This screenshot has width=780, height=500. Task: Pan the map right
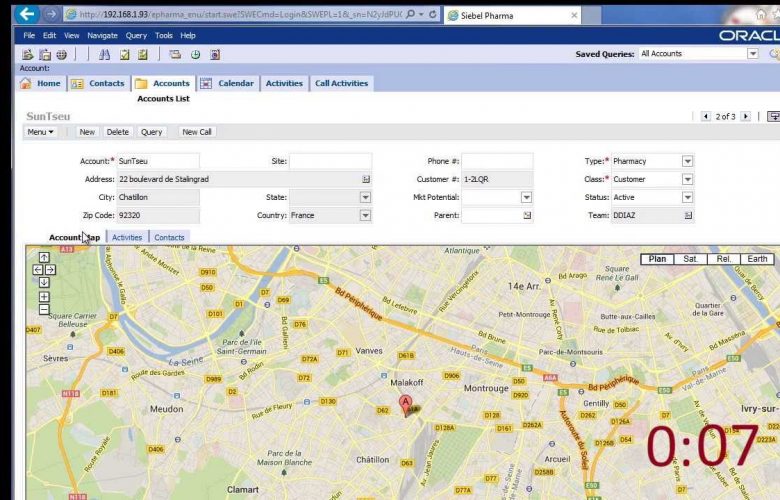coord(50,270)
